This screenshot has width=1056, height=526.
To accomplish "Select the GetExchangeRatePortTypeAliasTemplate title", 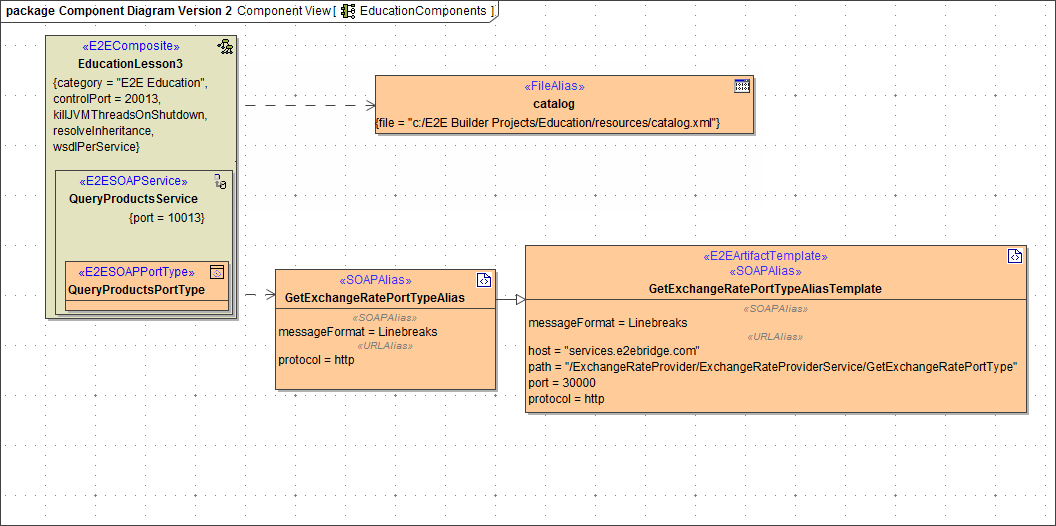I will 765,288.
